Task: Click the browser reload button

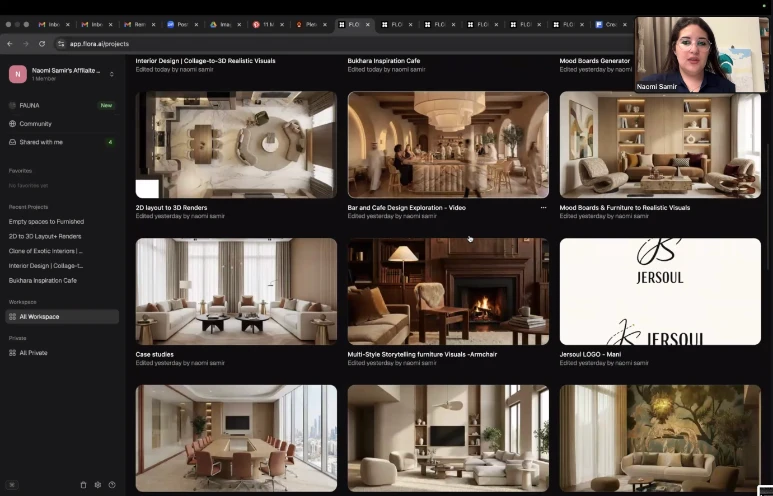Action: tap(42, 44)
